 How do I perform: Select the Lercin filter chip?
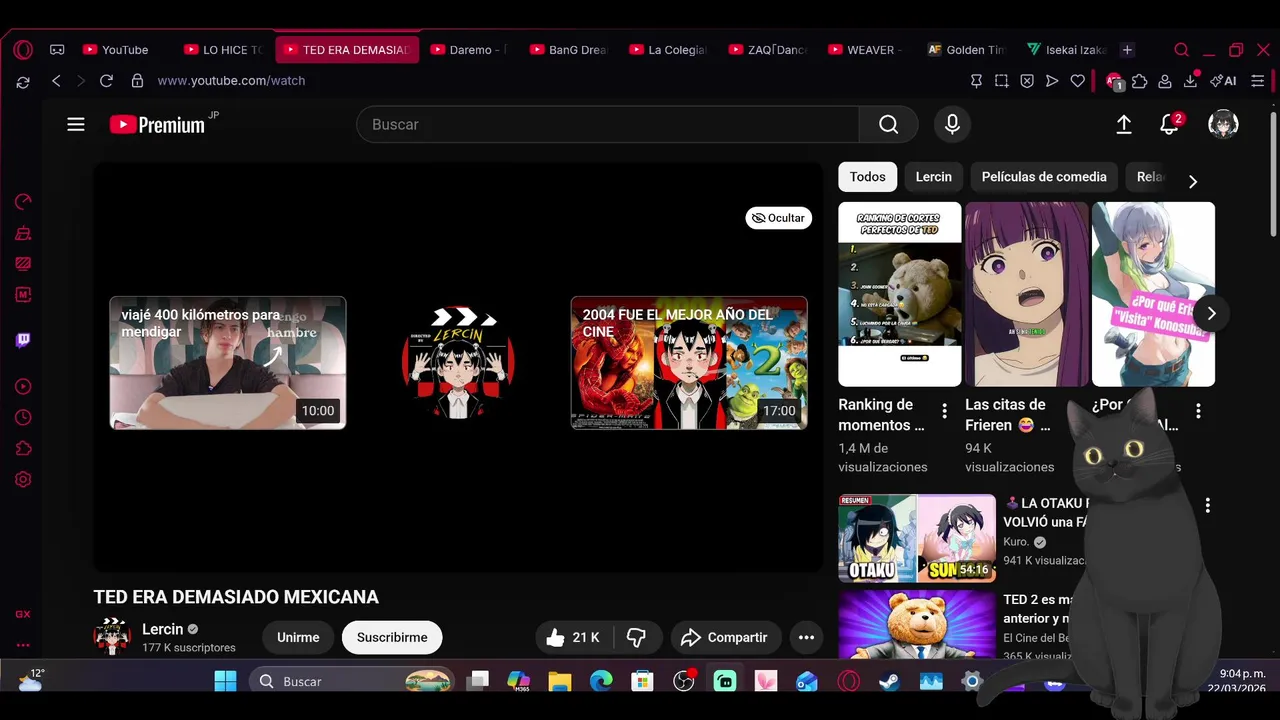(x=933, y=177)
